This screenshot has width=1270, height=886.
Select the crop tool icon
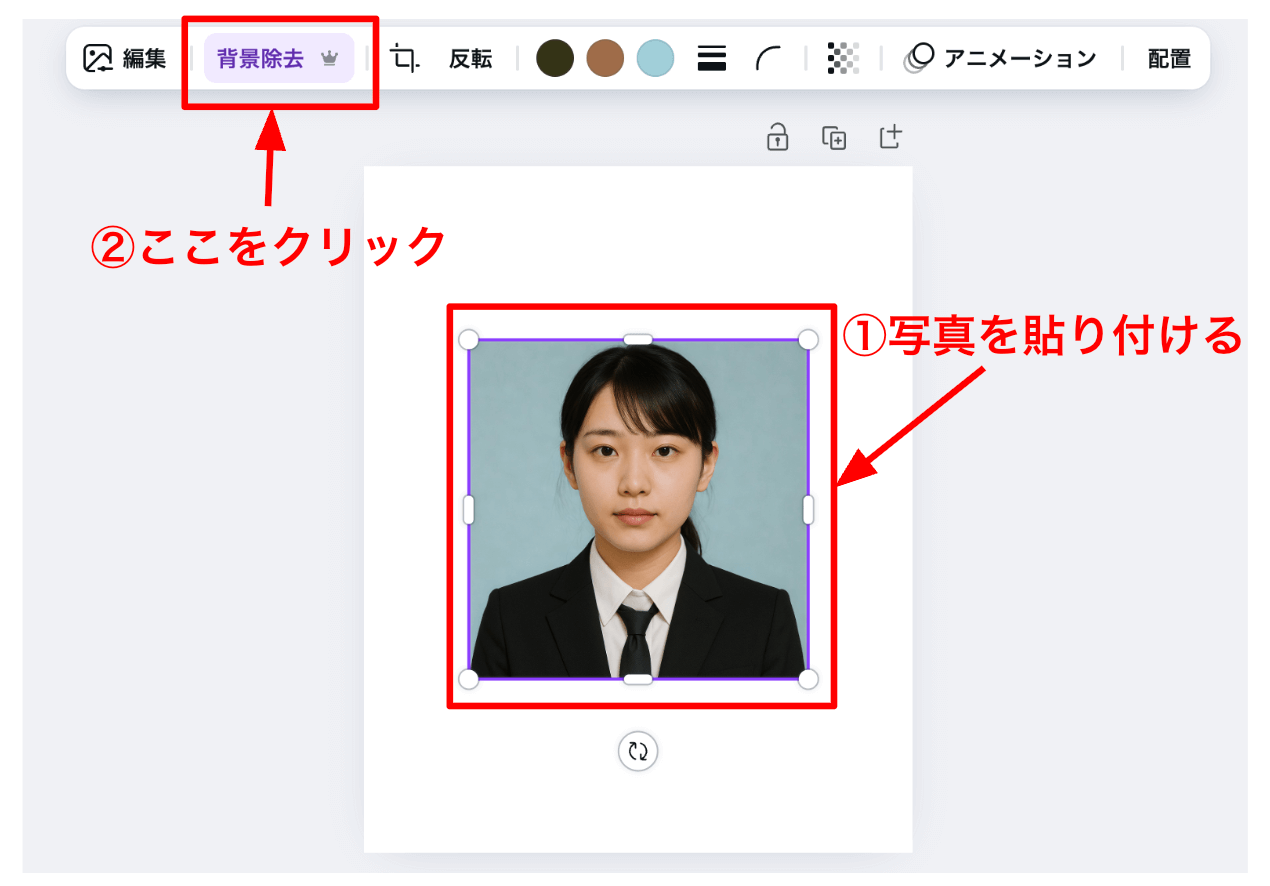pos(405,58)
